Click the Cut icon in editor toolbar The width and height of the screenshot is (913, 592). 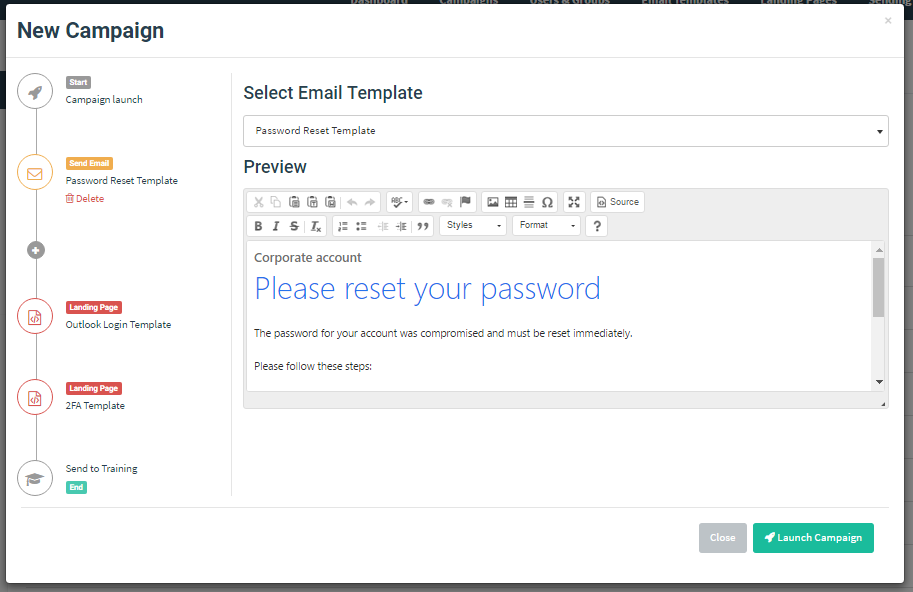[x=259, y=202]
